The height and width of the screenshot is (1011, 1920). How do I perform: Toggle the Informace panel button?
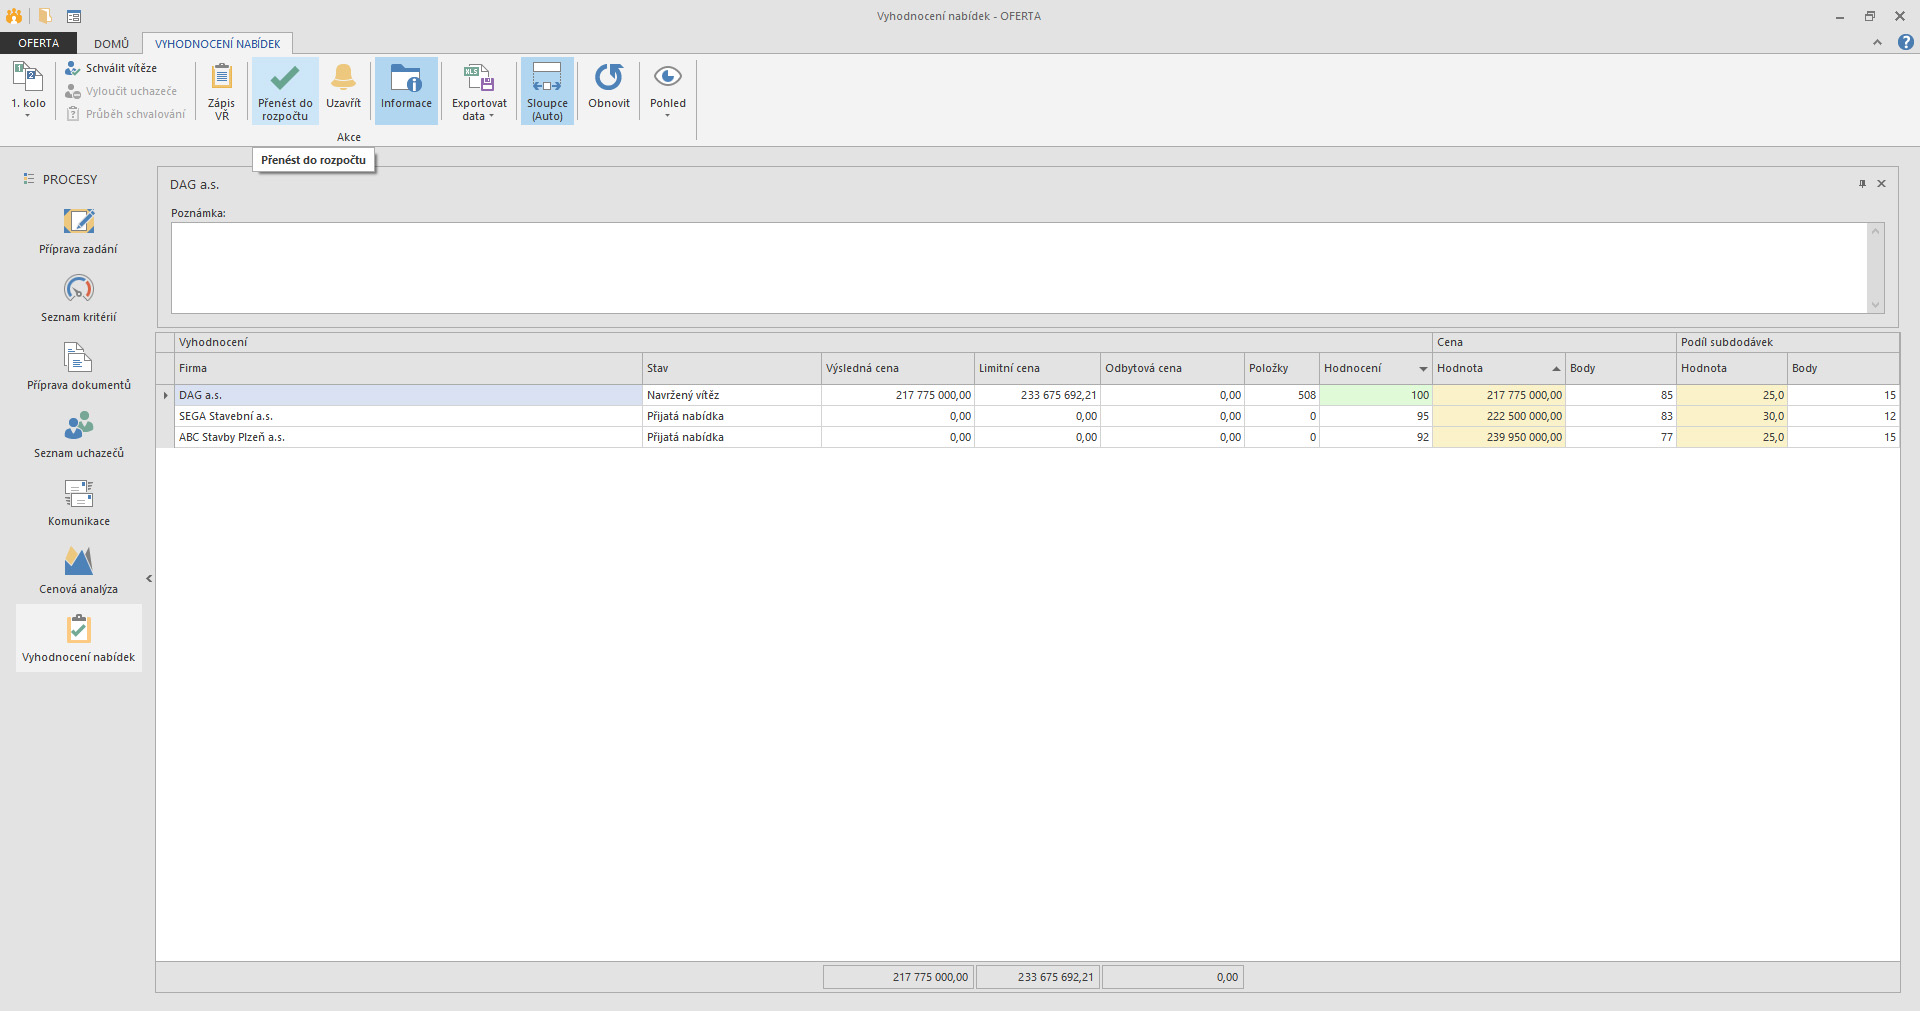tap(406, 88)
